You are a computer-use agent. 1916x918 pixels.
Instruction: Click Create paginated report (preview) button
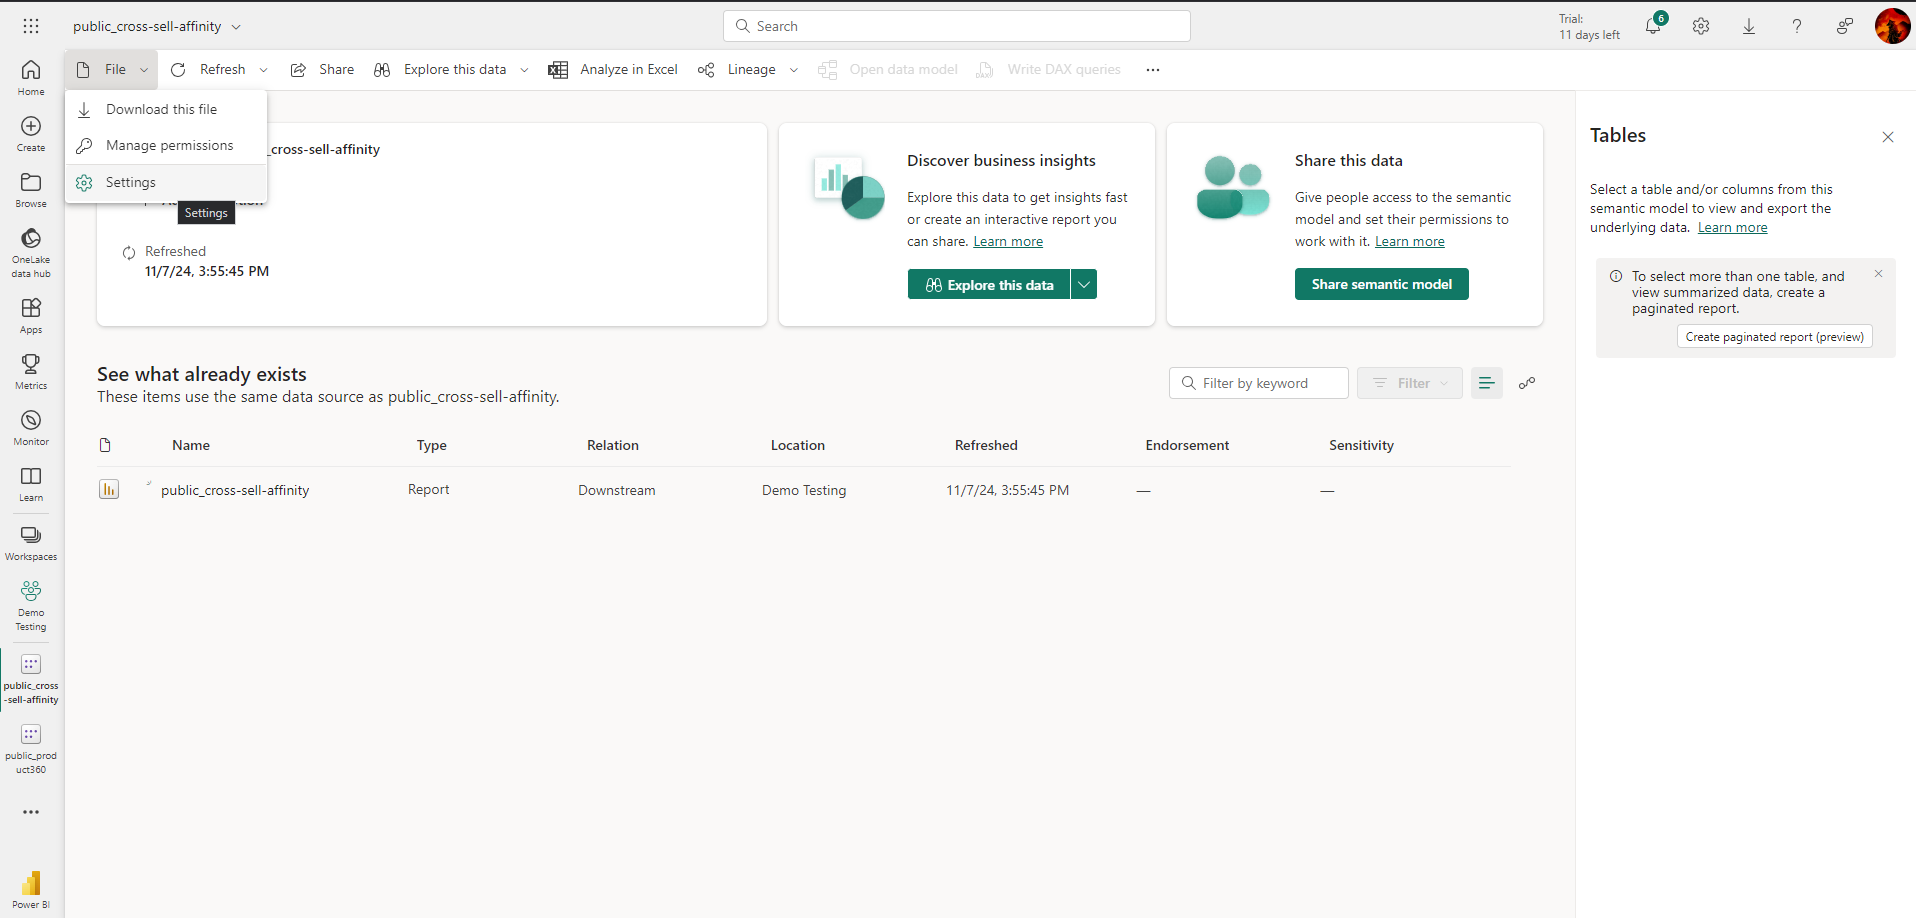tap(1775, 337)
